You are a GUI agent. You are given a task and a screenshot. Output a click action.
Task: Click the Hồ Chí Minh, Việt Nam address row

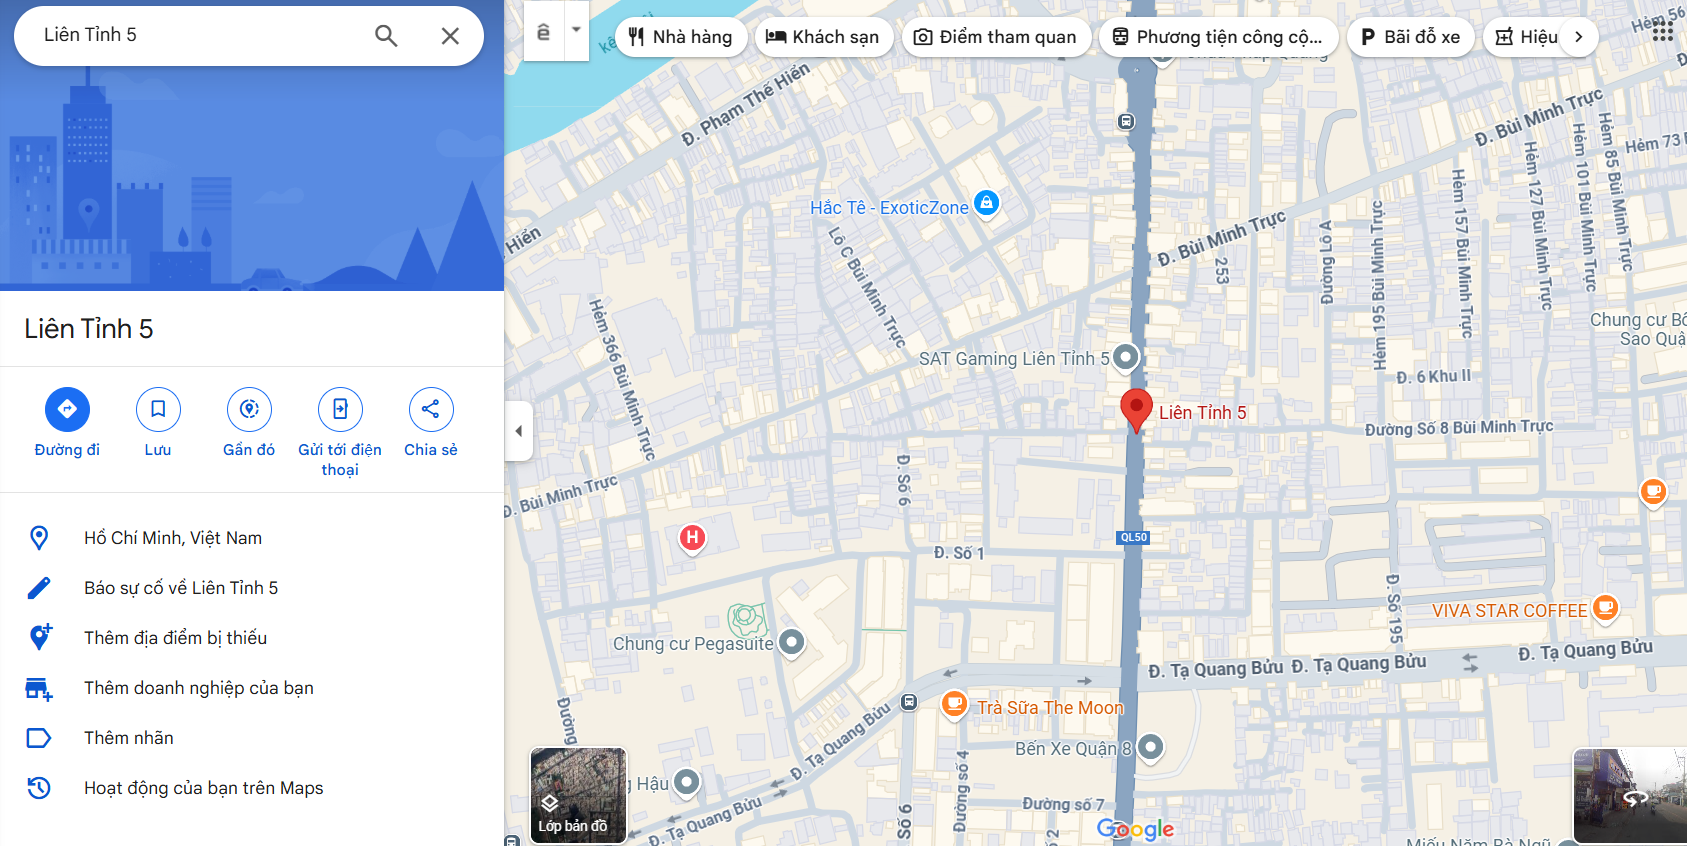(252, 538)
